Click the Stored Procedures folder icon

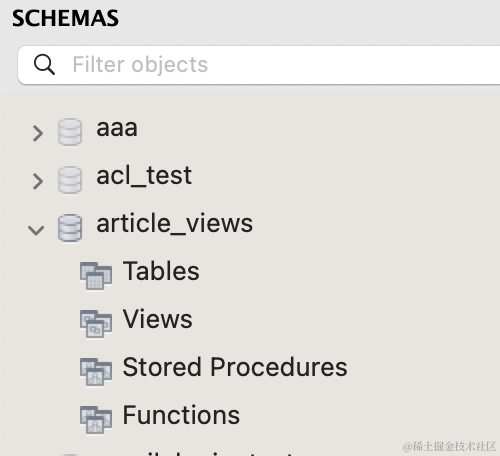pos(96,372)
